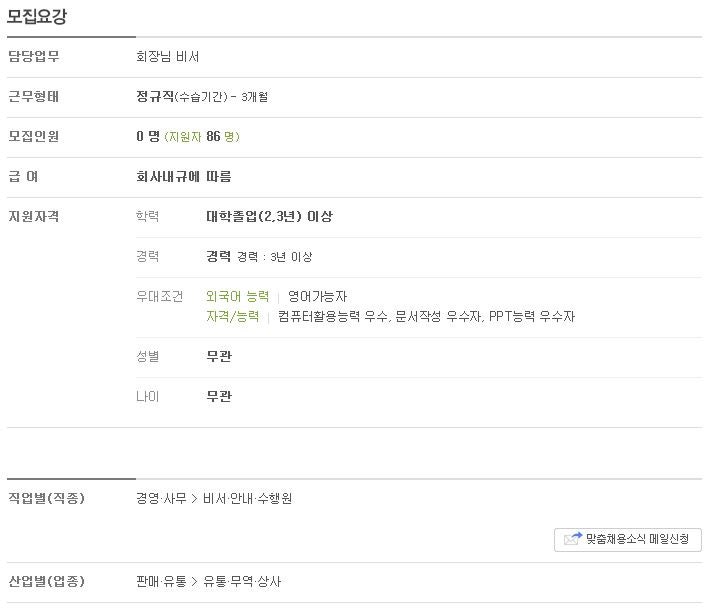The width and height of the screenshot is (710, 613).
Task: Click the 산업별(업종) label
Action: click(47, 581)
